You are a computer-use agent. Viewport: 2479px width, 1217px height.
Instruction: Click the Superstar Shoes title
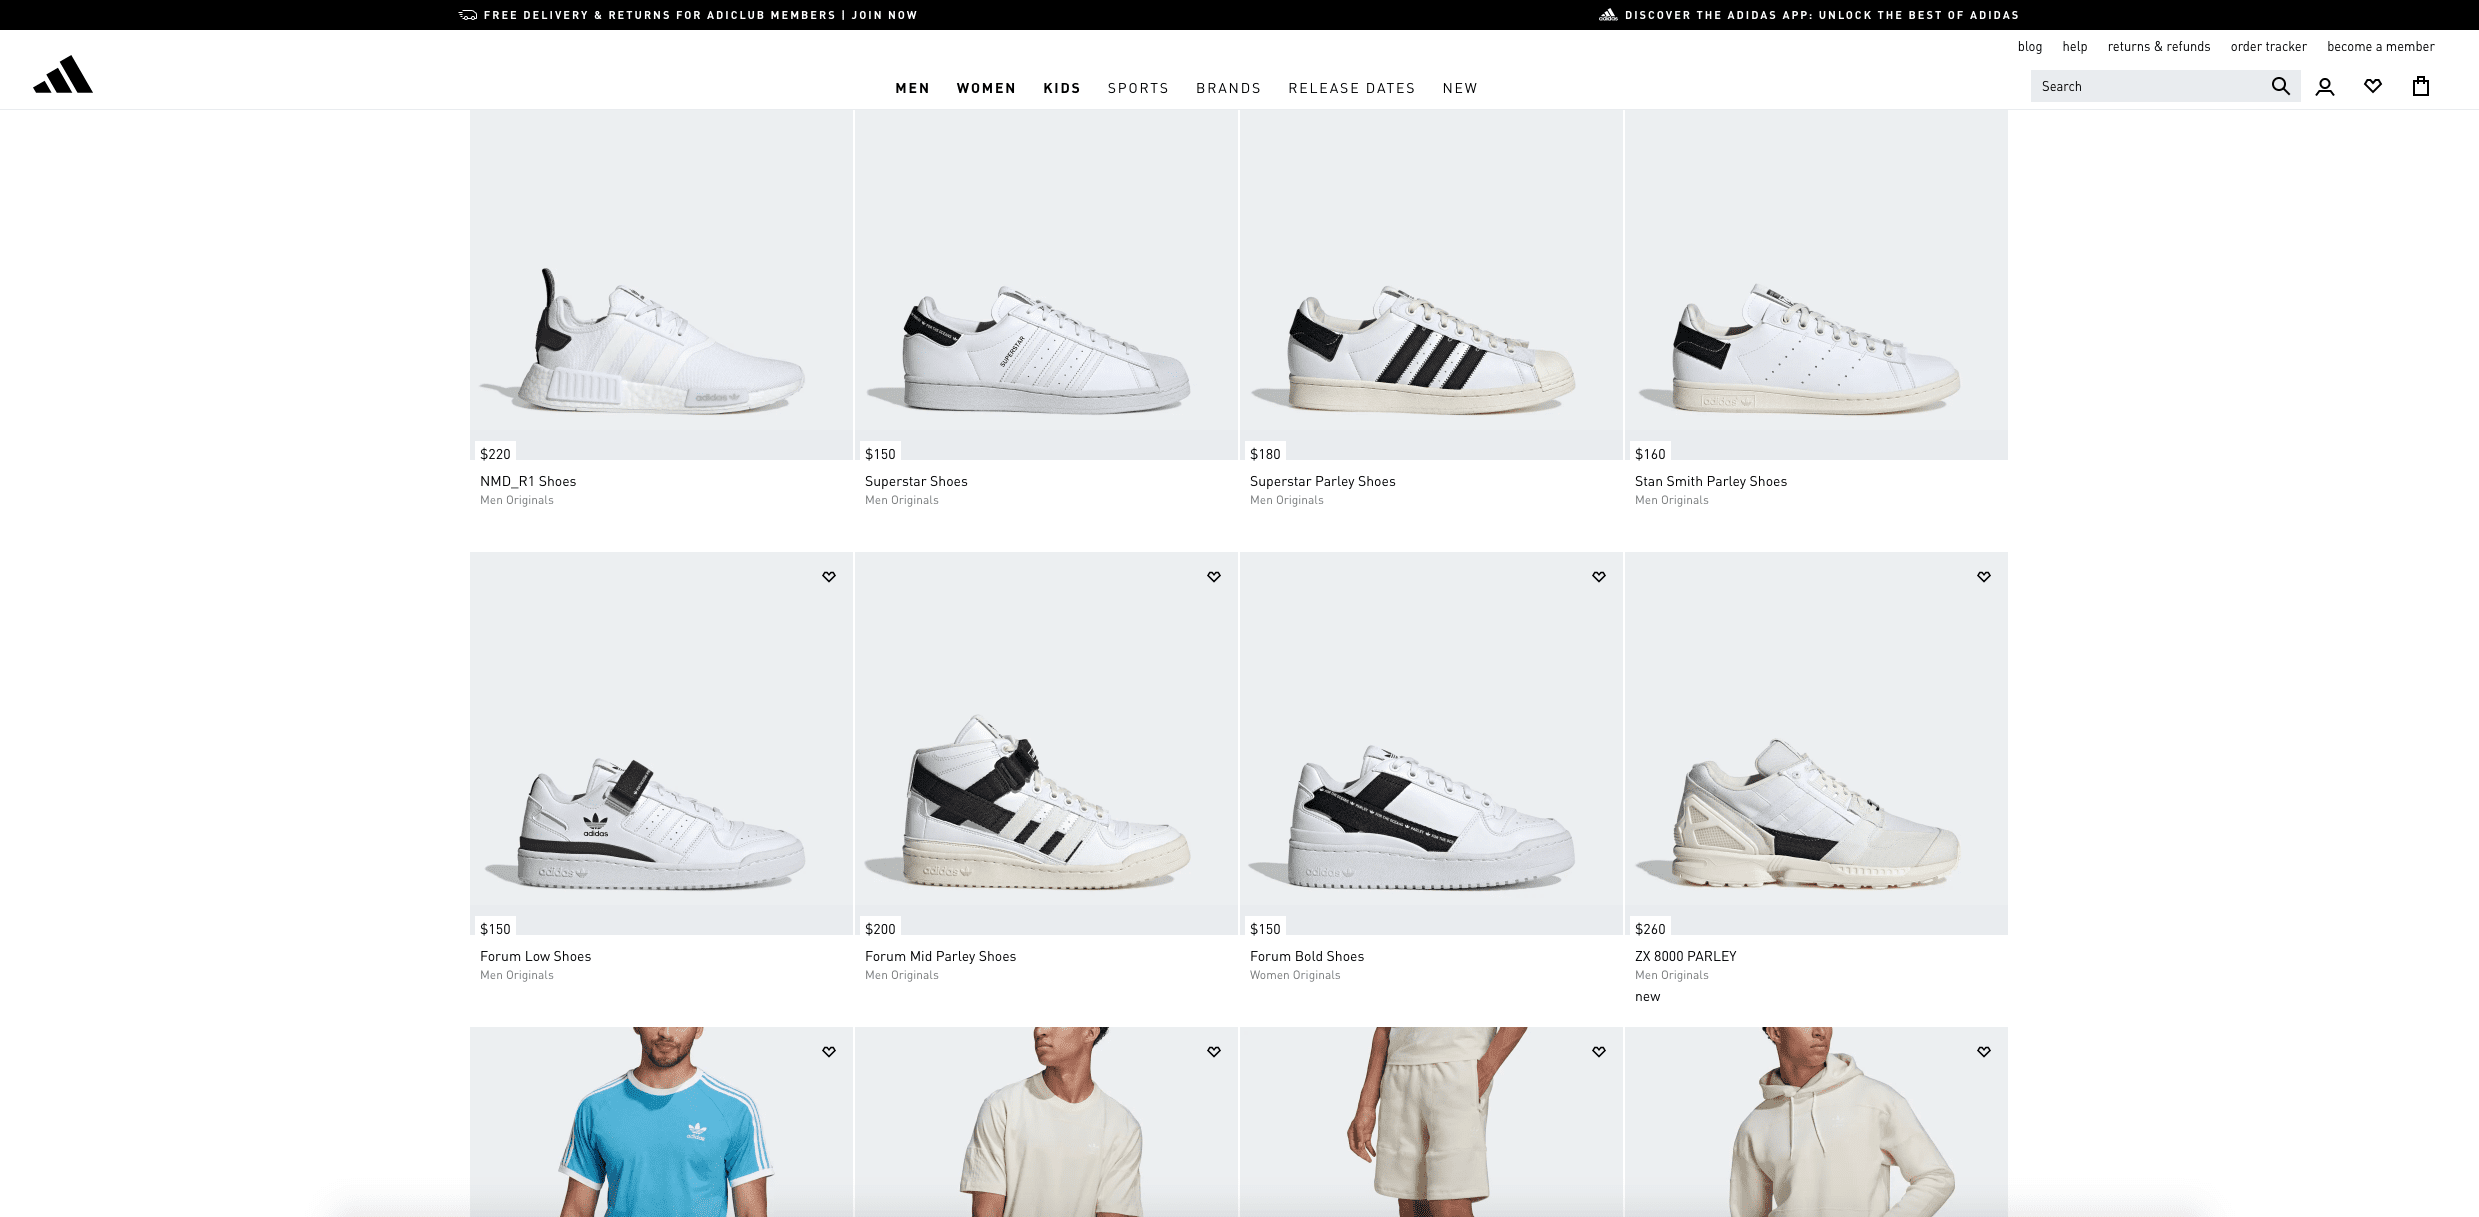click(x=916, y=482)
